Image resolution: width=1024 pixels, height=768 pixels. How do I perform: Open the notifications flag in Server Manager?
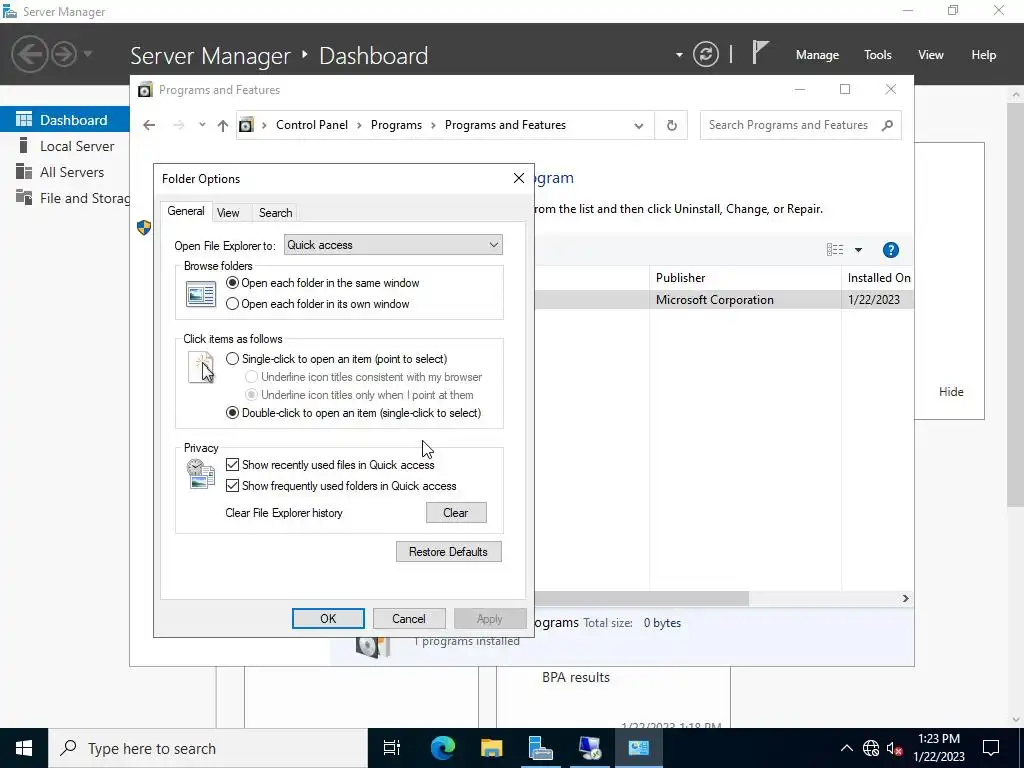pyautogui.click(x=760, y=52)
